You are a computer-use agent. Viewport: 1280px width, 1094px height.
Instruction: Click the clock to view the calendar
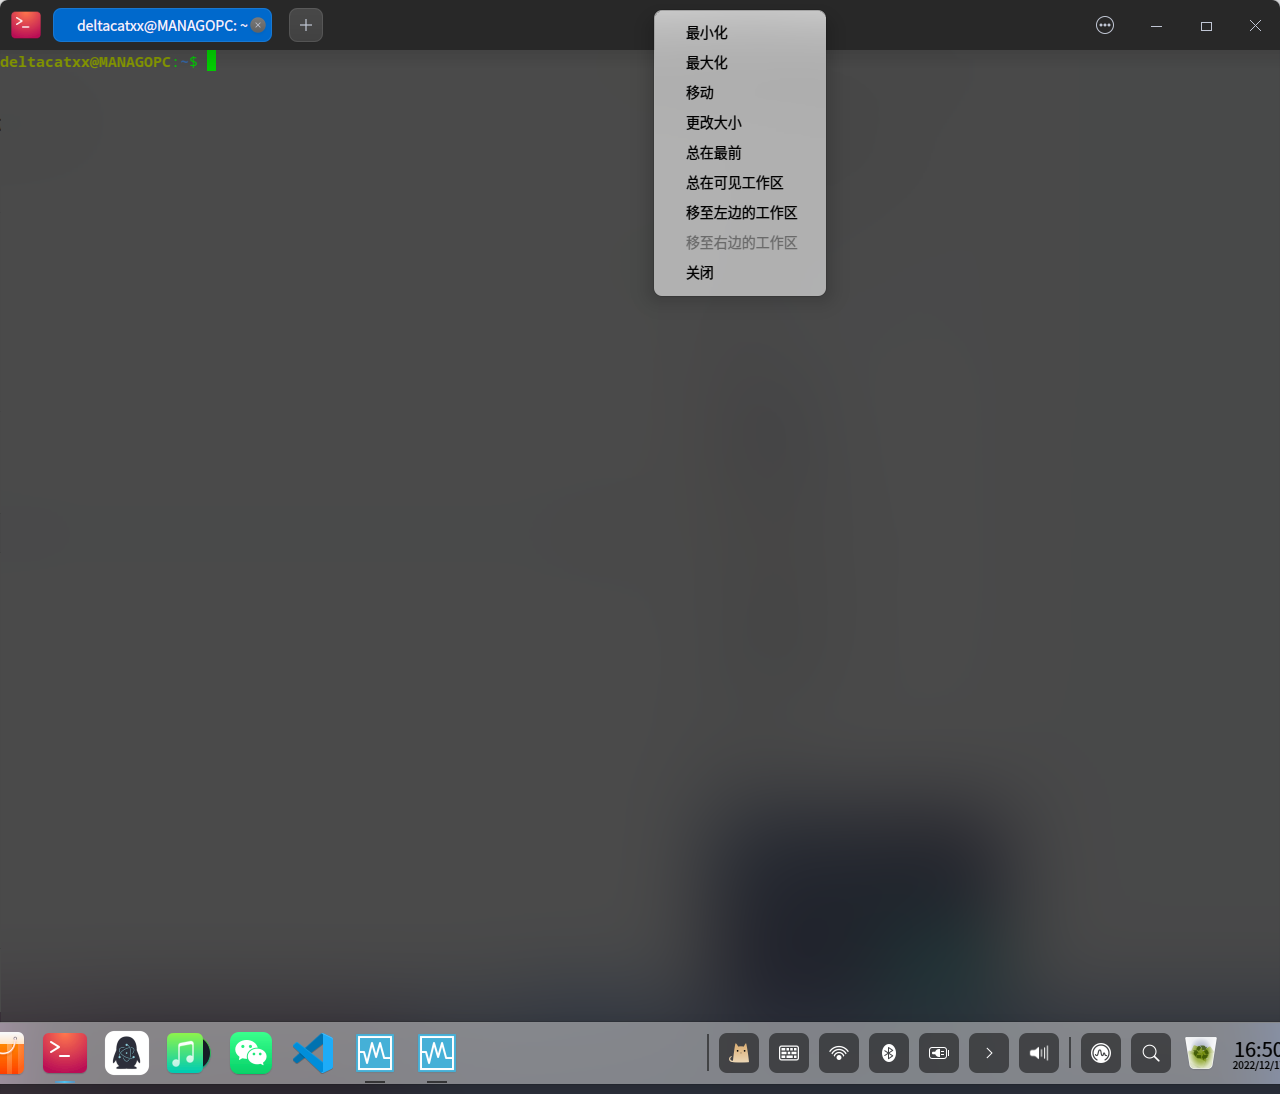[1255, 1052]
